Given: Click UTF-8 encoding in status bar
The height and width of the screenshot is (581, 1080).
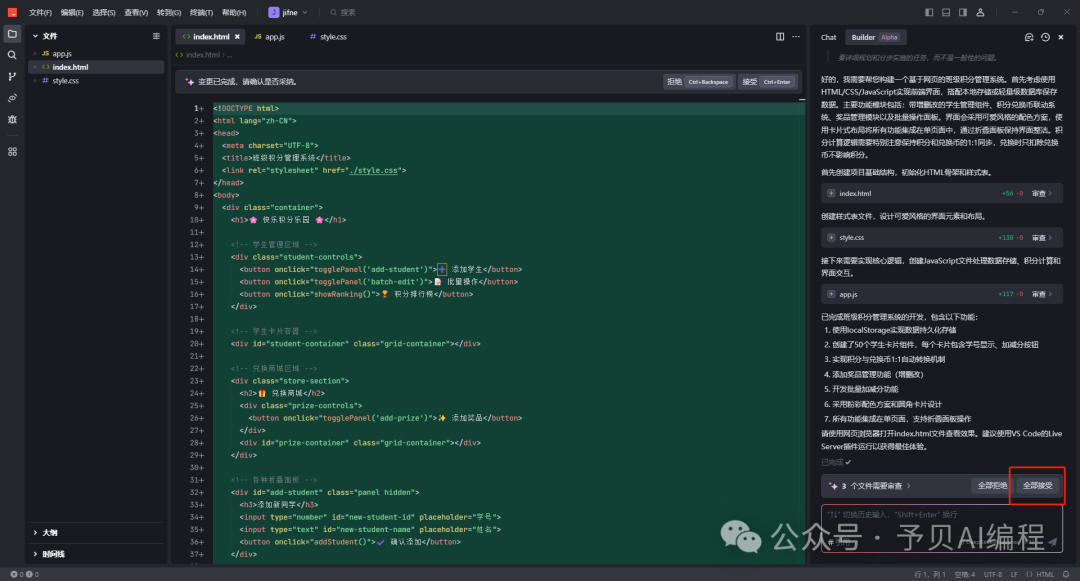Looking at the screenshot, I should (x=993, y=574).
